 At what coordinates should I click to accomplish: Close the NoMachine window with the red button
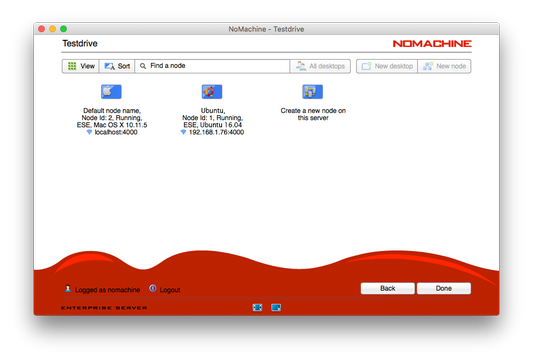[x=42, y=29]
